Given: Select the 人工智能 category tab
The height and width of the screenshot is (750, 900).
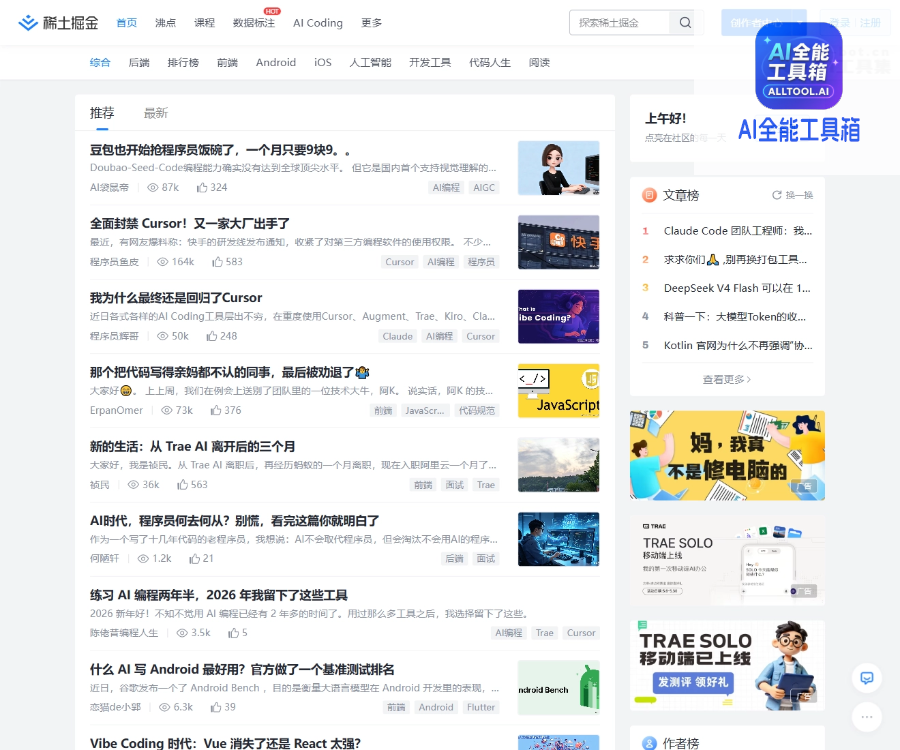Looking at the screenshot, I should (370, 63).
